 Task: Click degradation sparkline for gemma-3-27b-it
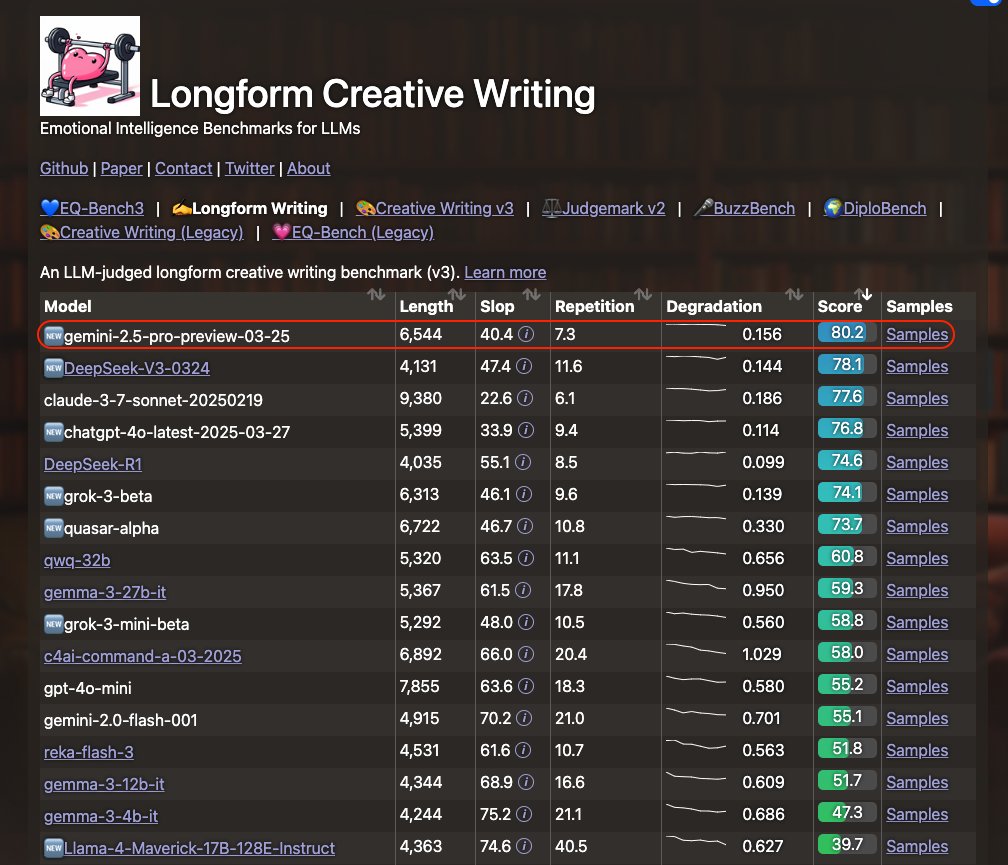(696, 585)
